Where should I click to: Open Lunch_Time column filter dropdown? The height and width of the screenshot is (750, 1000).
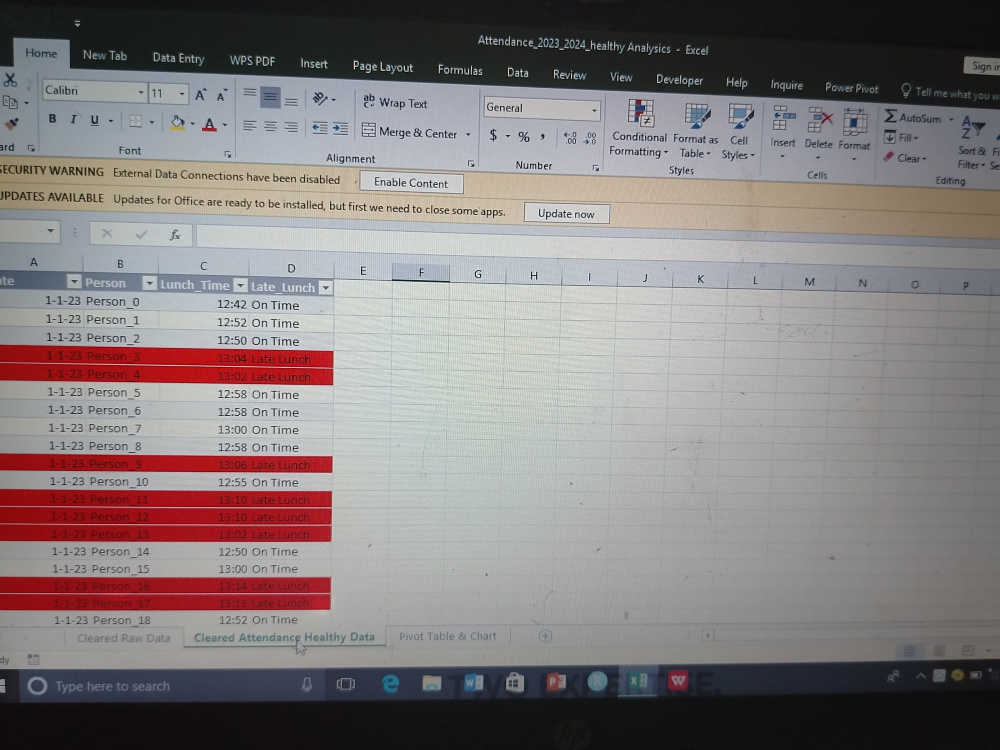(240, 285)
